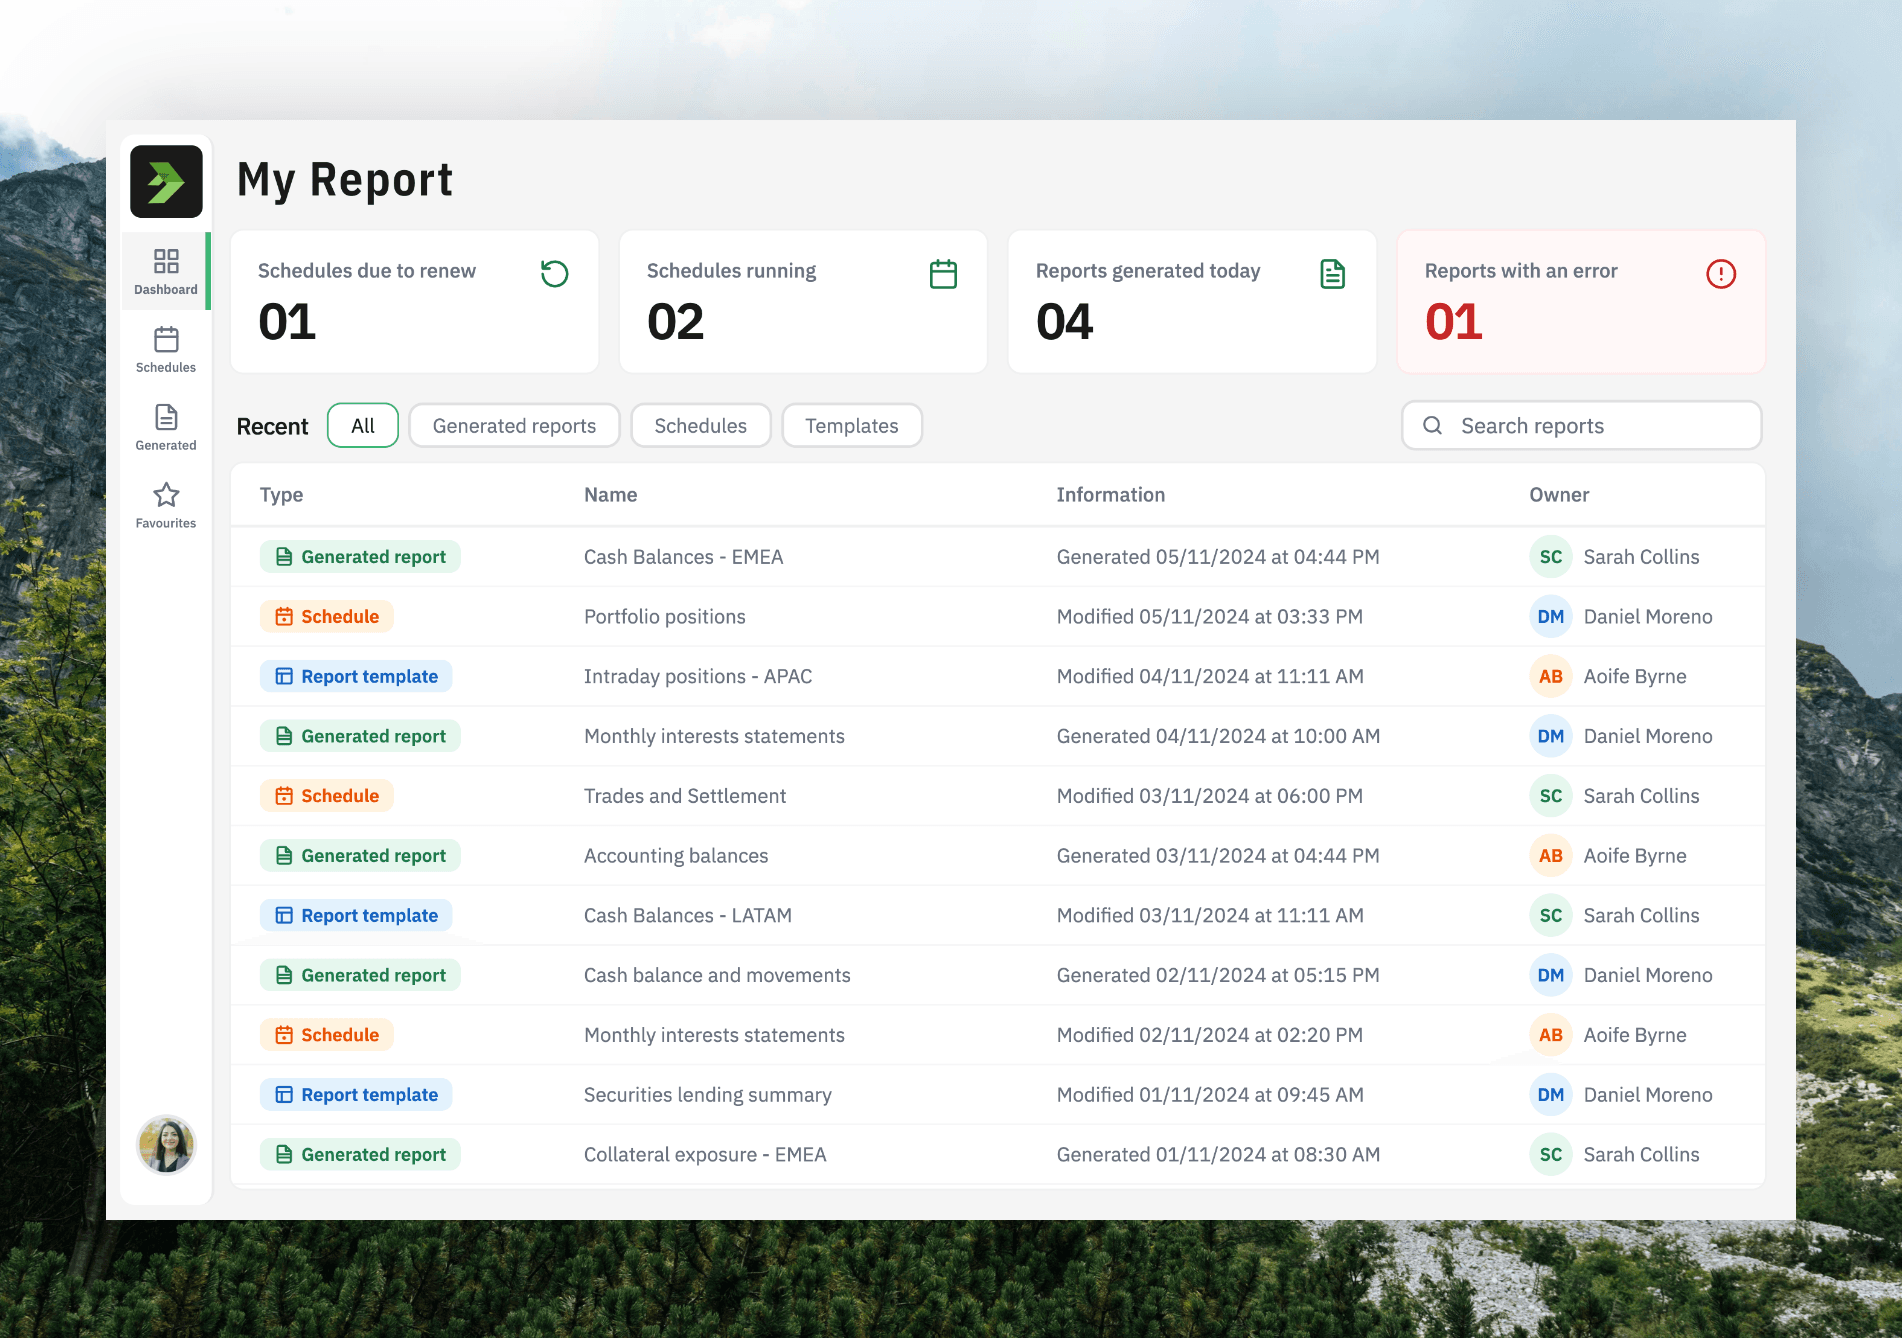
Task: Select the Generated reports filter tab
Action: pyautogui.click(x=514, y=425)
